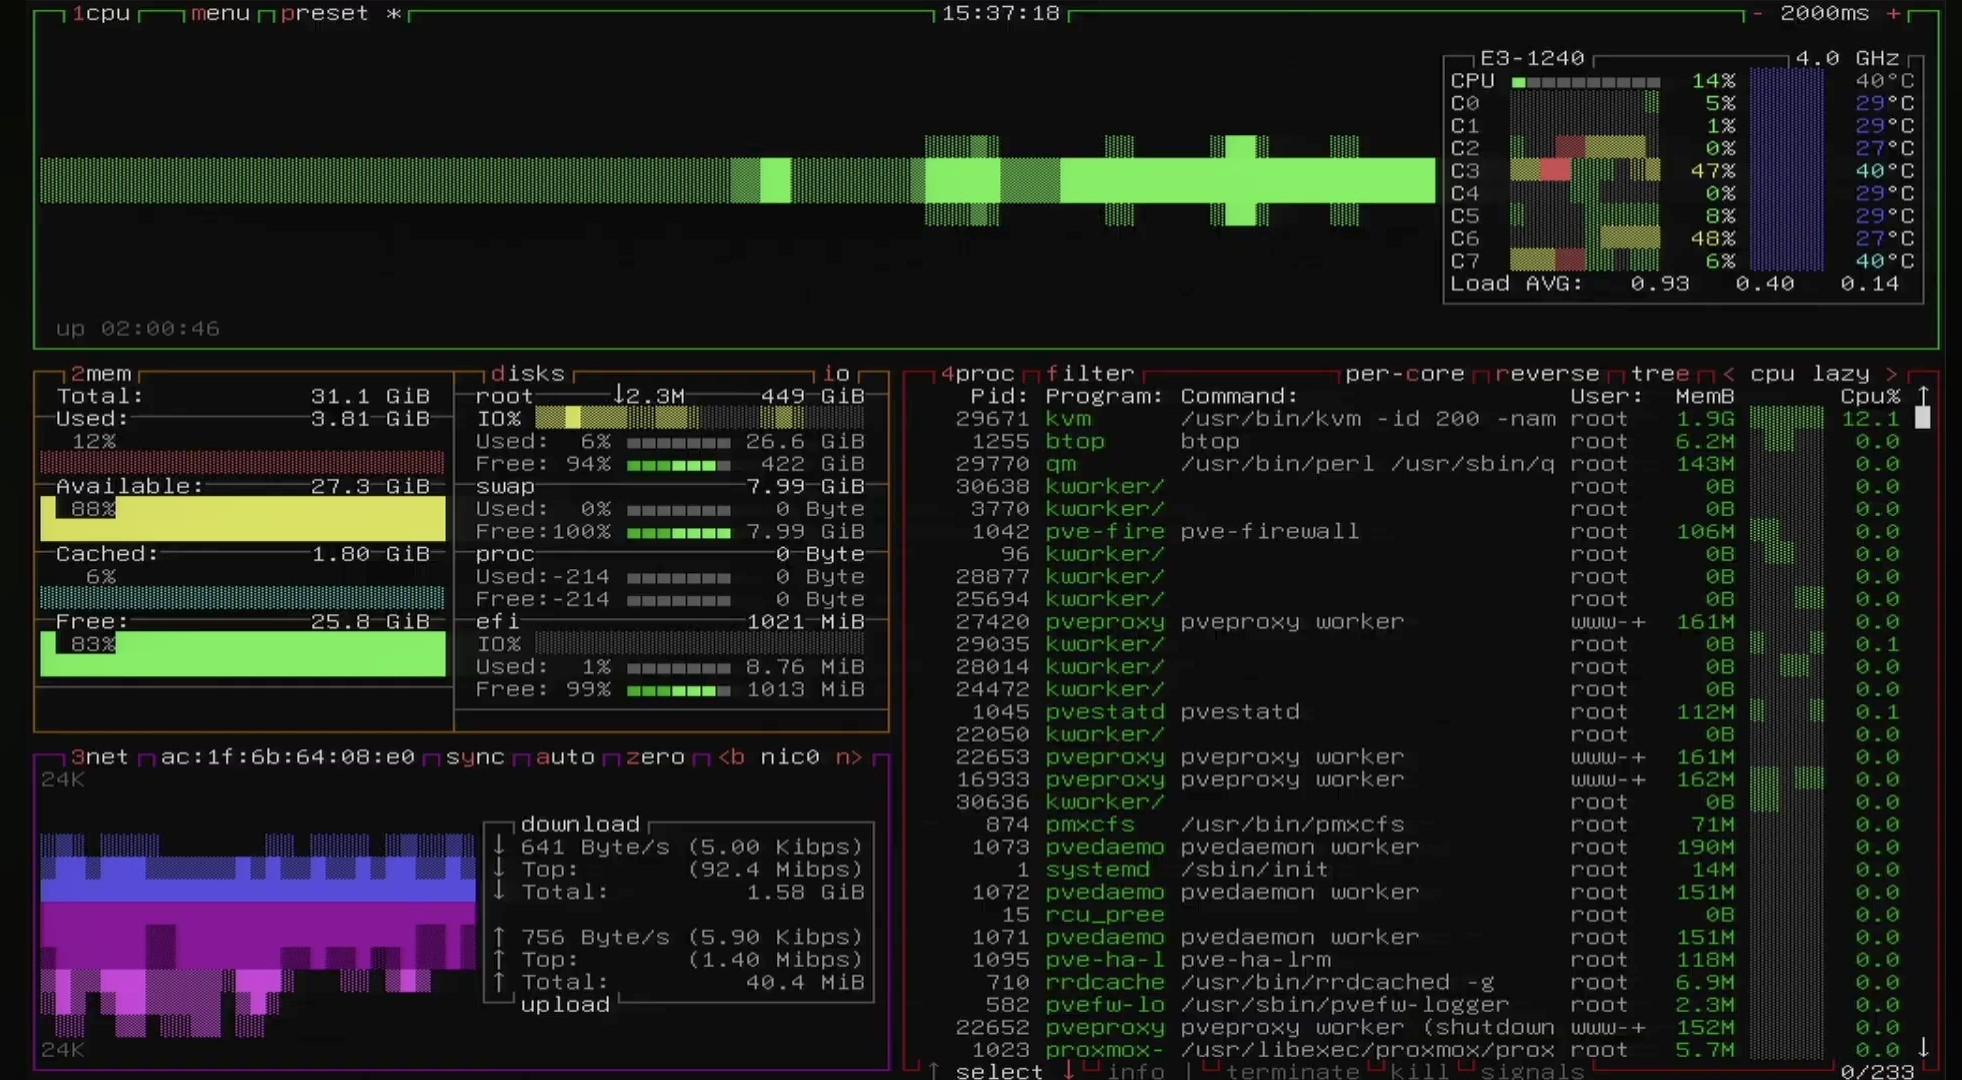Cycle the preset selector
1962x1080 pixels.
pyautogui.click(x=324, y=14)
